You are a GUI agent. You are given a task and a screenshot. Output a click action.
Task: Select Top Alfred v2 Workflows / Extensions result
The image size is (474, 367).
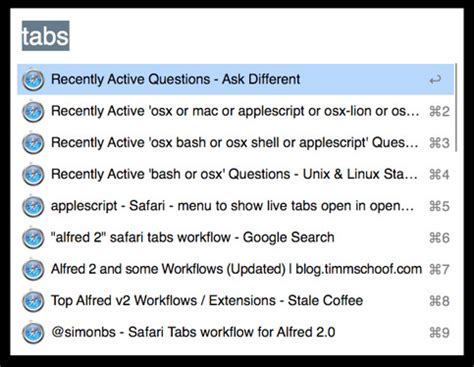pyautogui.click(x=235, y=301)
